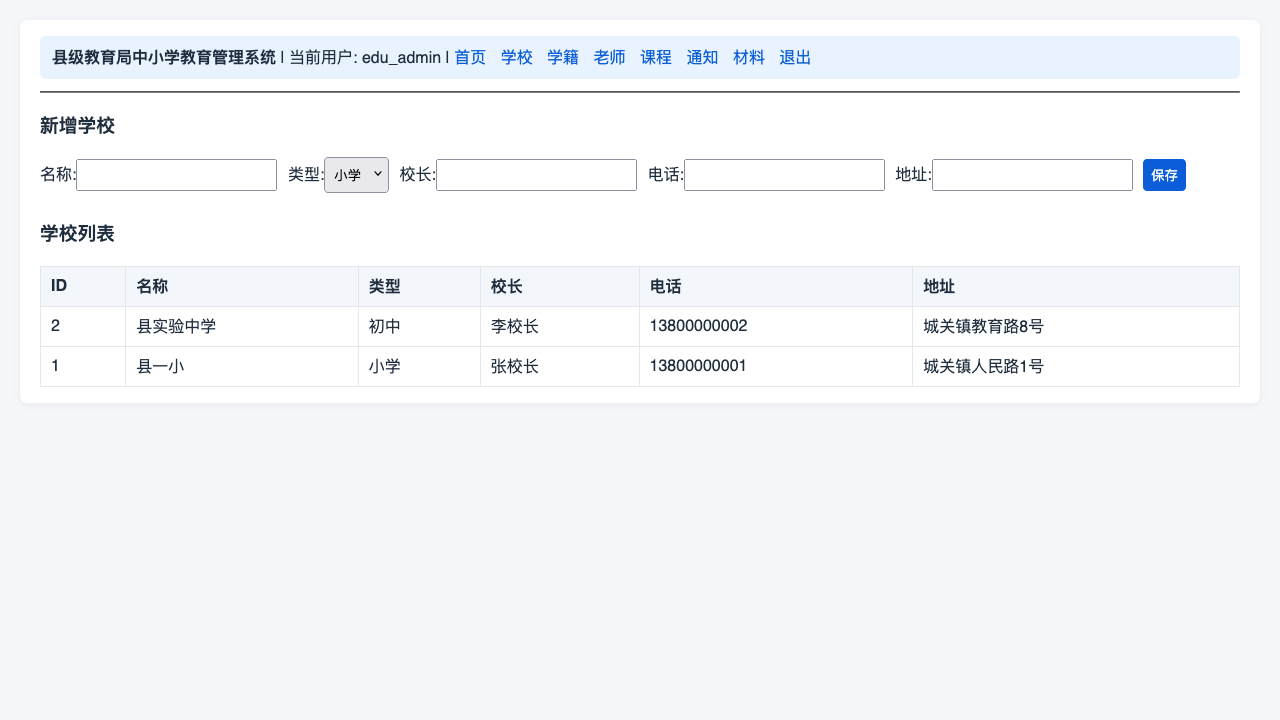Go to the 通知 page
The height and width of the screenshot is (720, 1280).
(702, 58)
